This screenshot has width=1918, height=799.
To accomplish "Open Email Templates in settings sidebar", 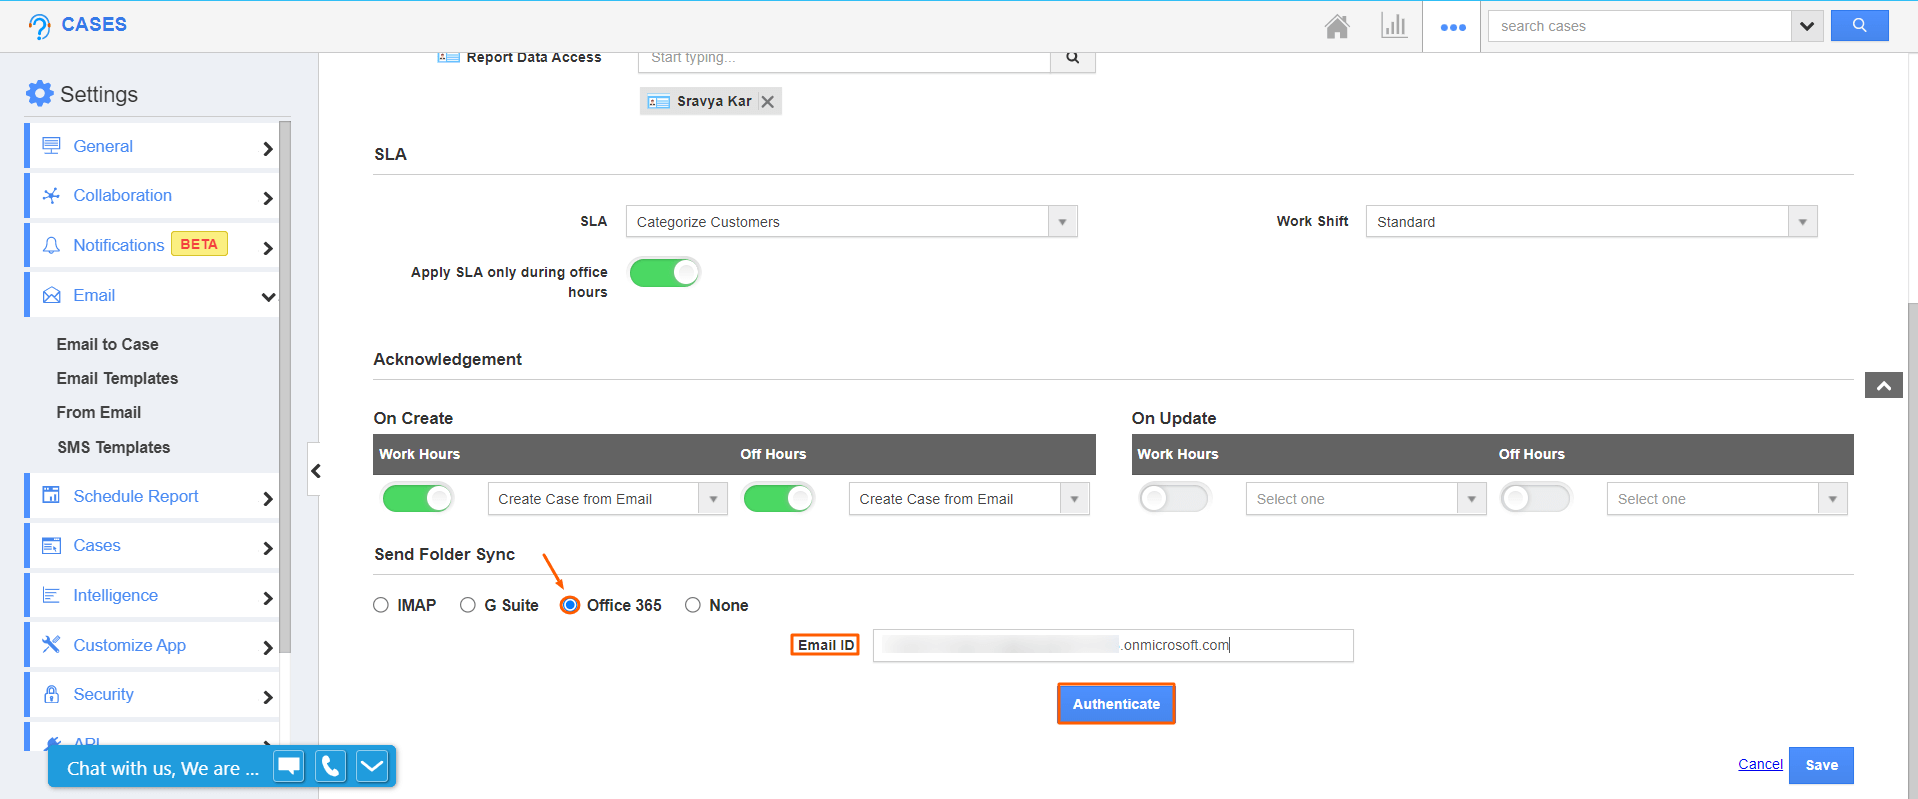I will [x=117, y=378].
